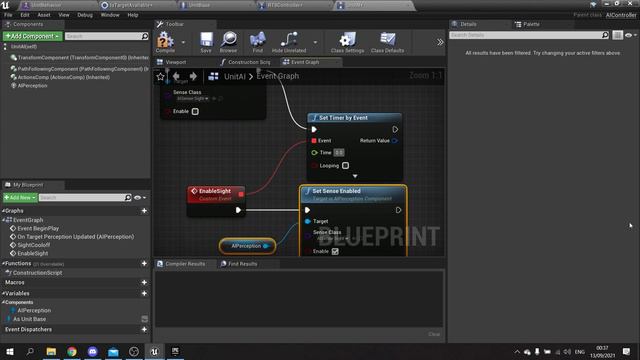Open Hide Unrelated options dropdown arrow
Viewport: 640px width, 360px height.
coord(315,42)
